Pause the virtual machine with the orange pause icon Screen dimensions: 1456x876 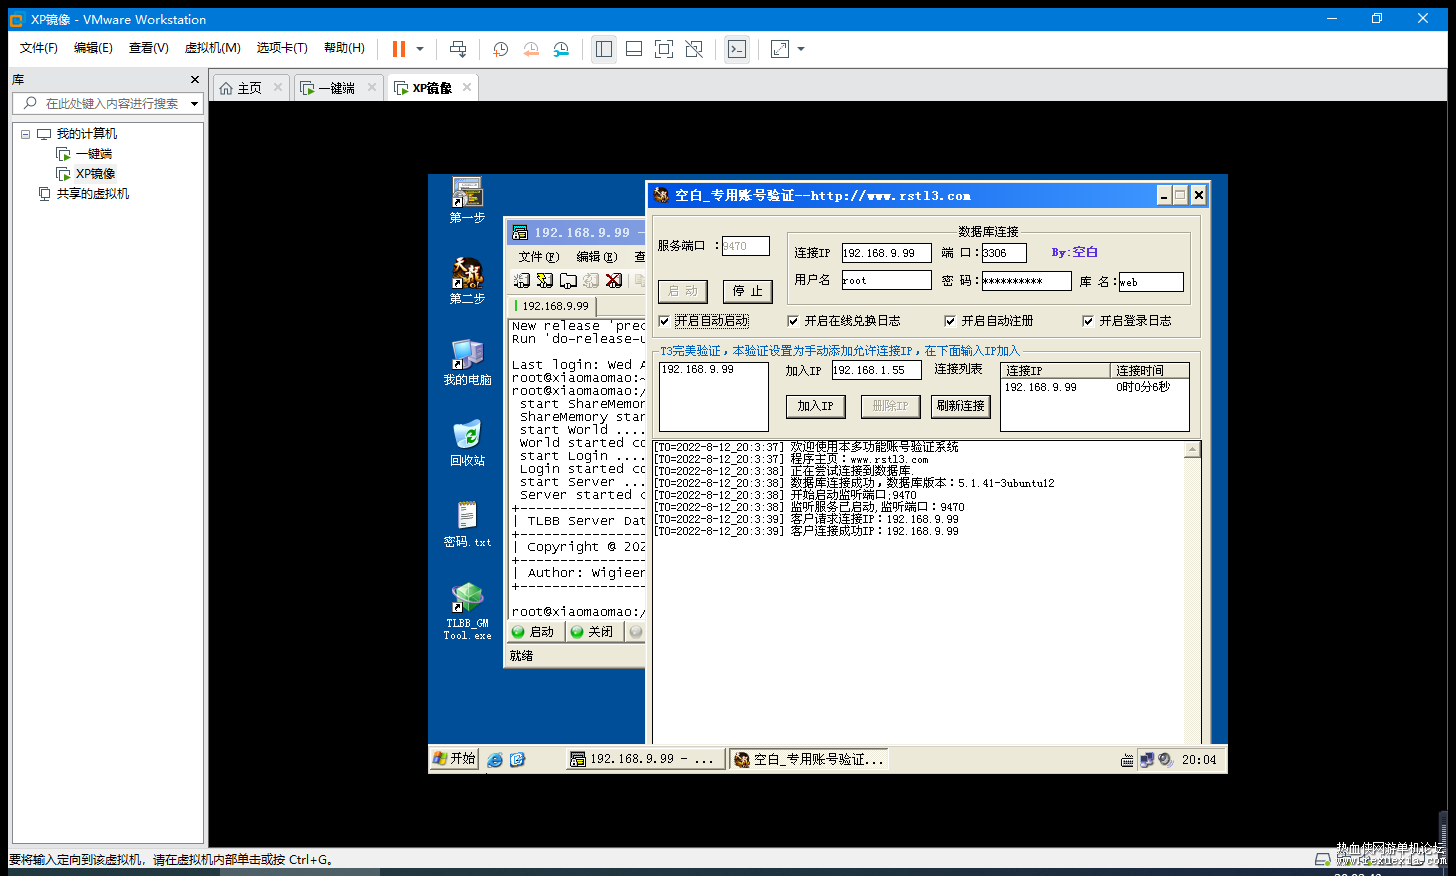(x=399, y=49)
